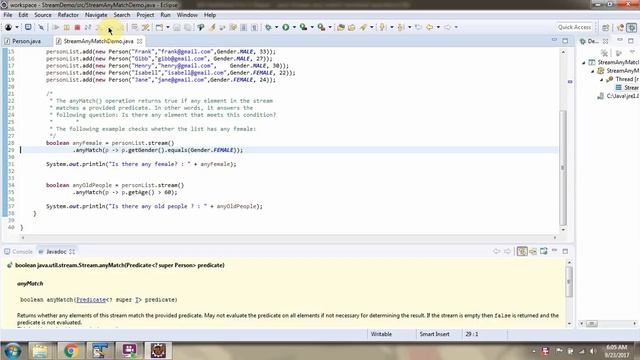Click the Disconnect icon in toolbar
640x360 pixels.
(x=88, y=27)
